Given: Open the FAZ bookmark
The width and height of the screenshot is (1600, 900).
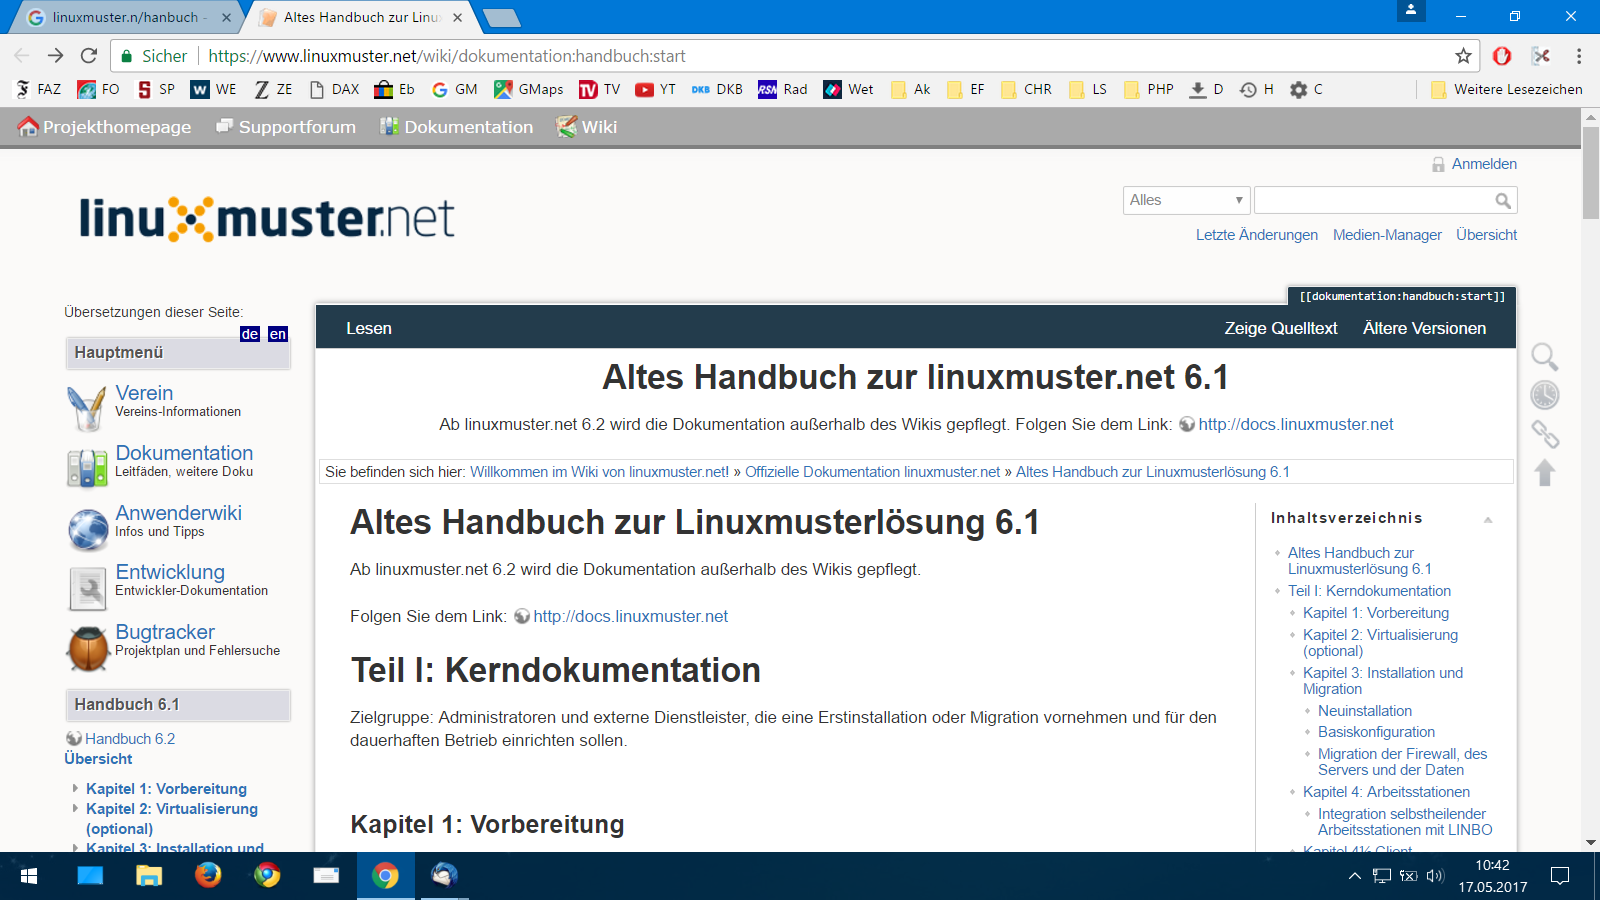Looking at the screenshot, I should pos(38,89).
